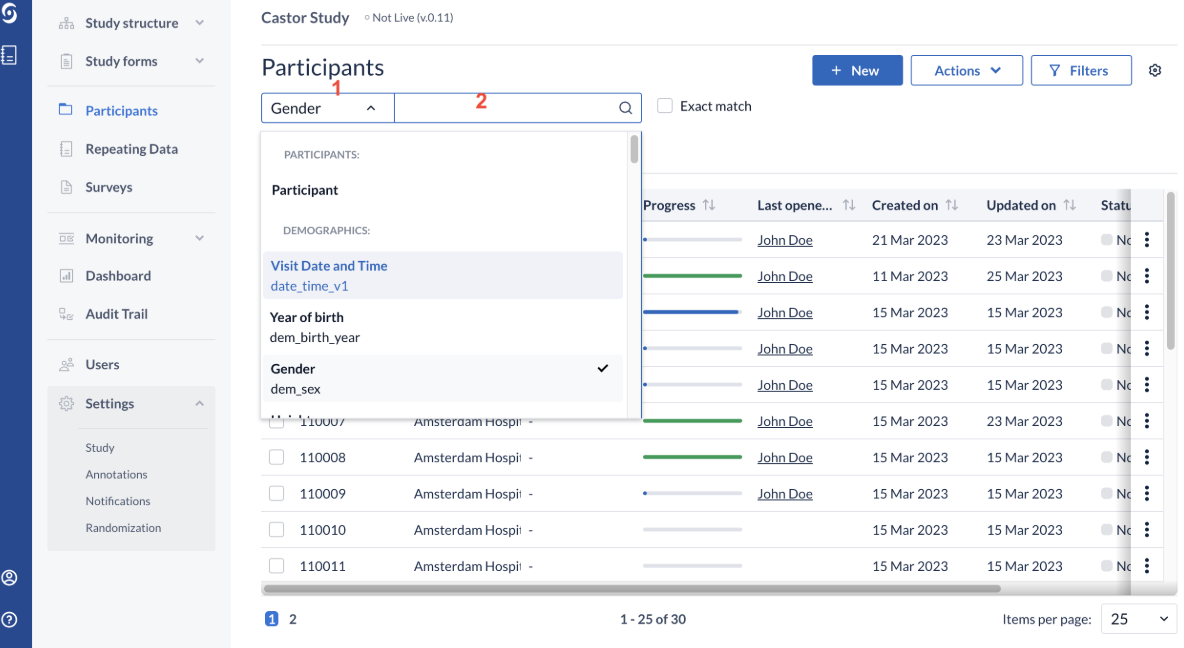Sort by Created on column arrows
Viewport: 1184px width, 648px height.
coord(951,205)
